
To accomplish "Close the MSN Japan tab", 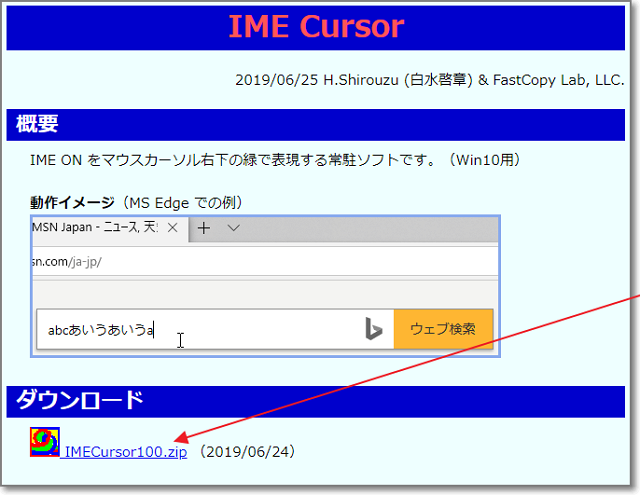I will [172, 228].
